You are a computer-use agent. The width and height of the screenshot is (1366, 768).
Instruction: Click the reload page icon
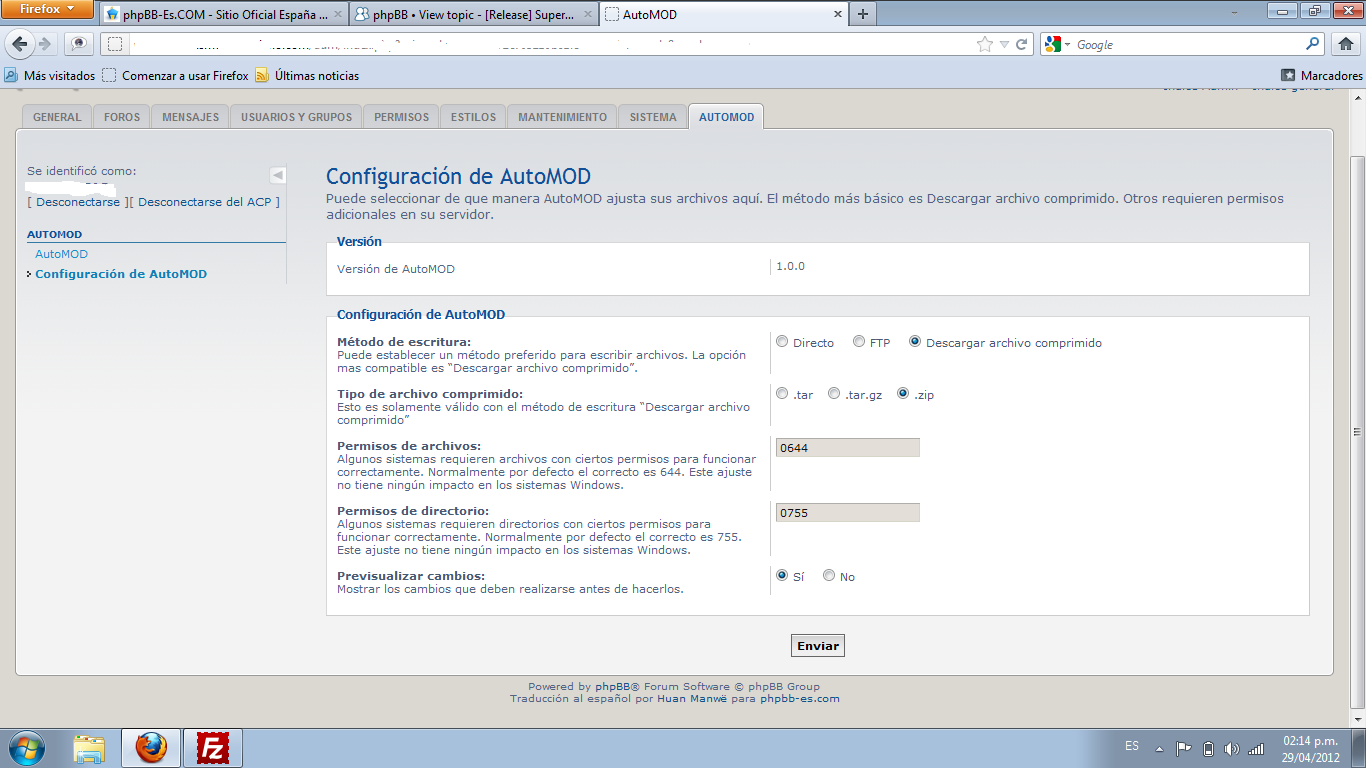click(1021, 44)
